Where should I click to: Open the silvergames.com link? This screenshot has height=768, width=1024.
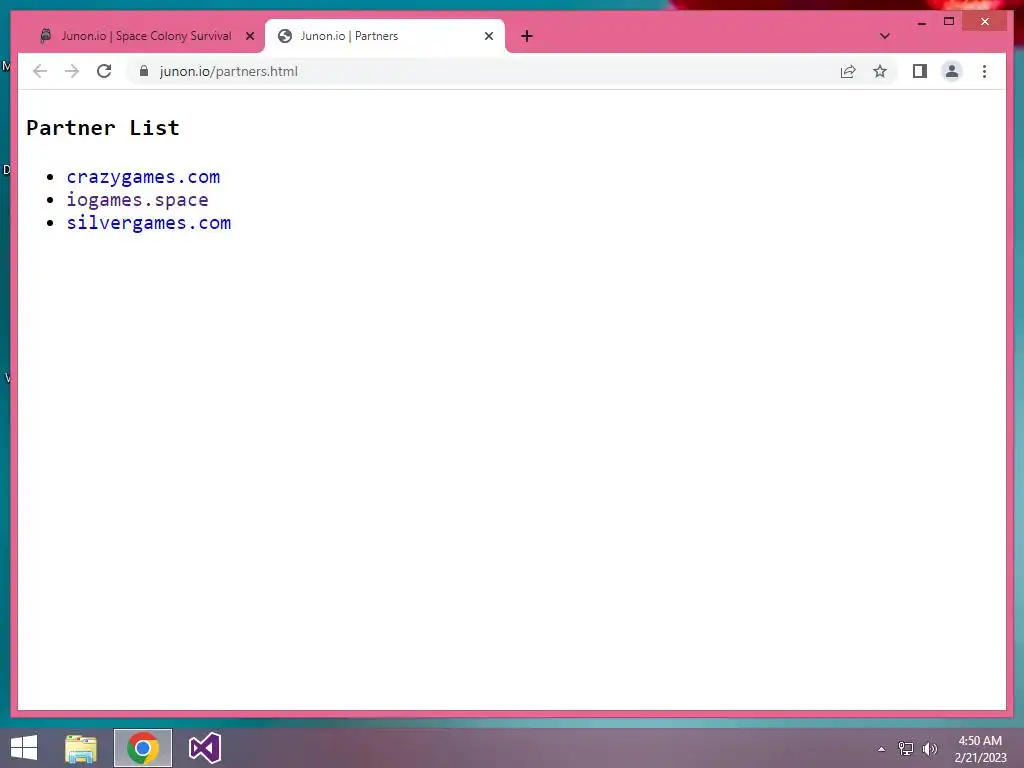[x=149, y=223]
